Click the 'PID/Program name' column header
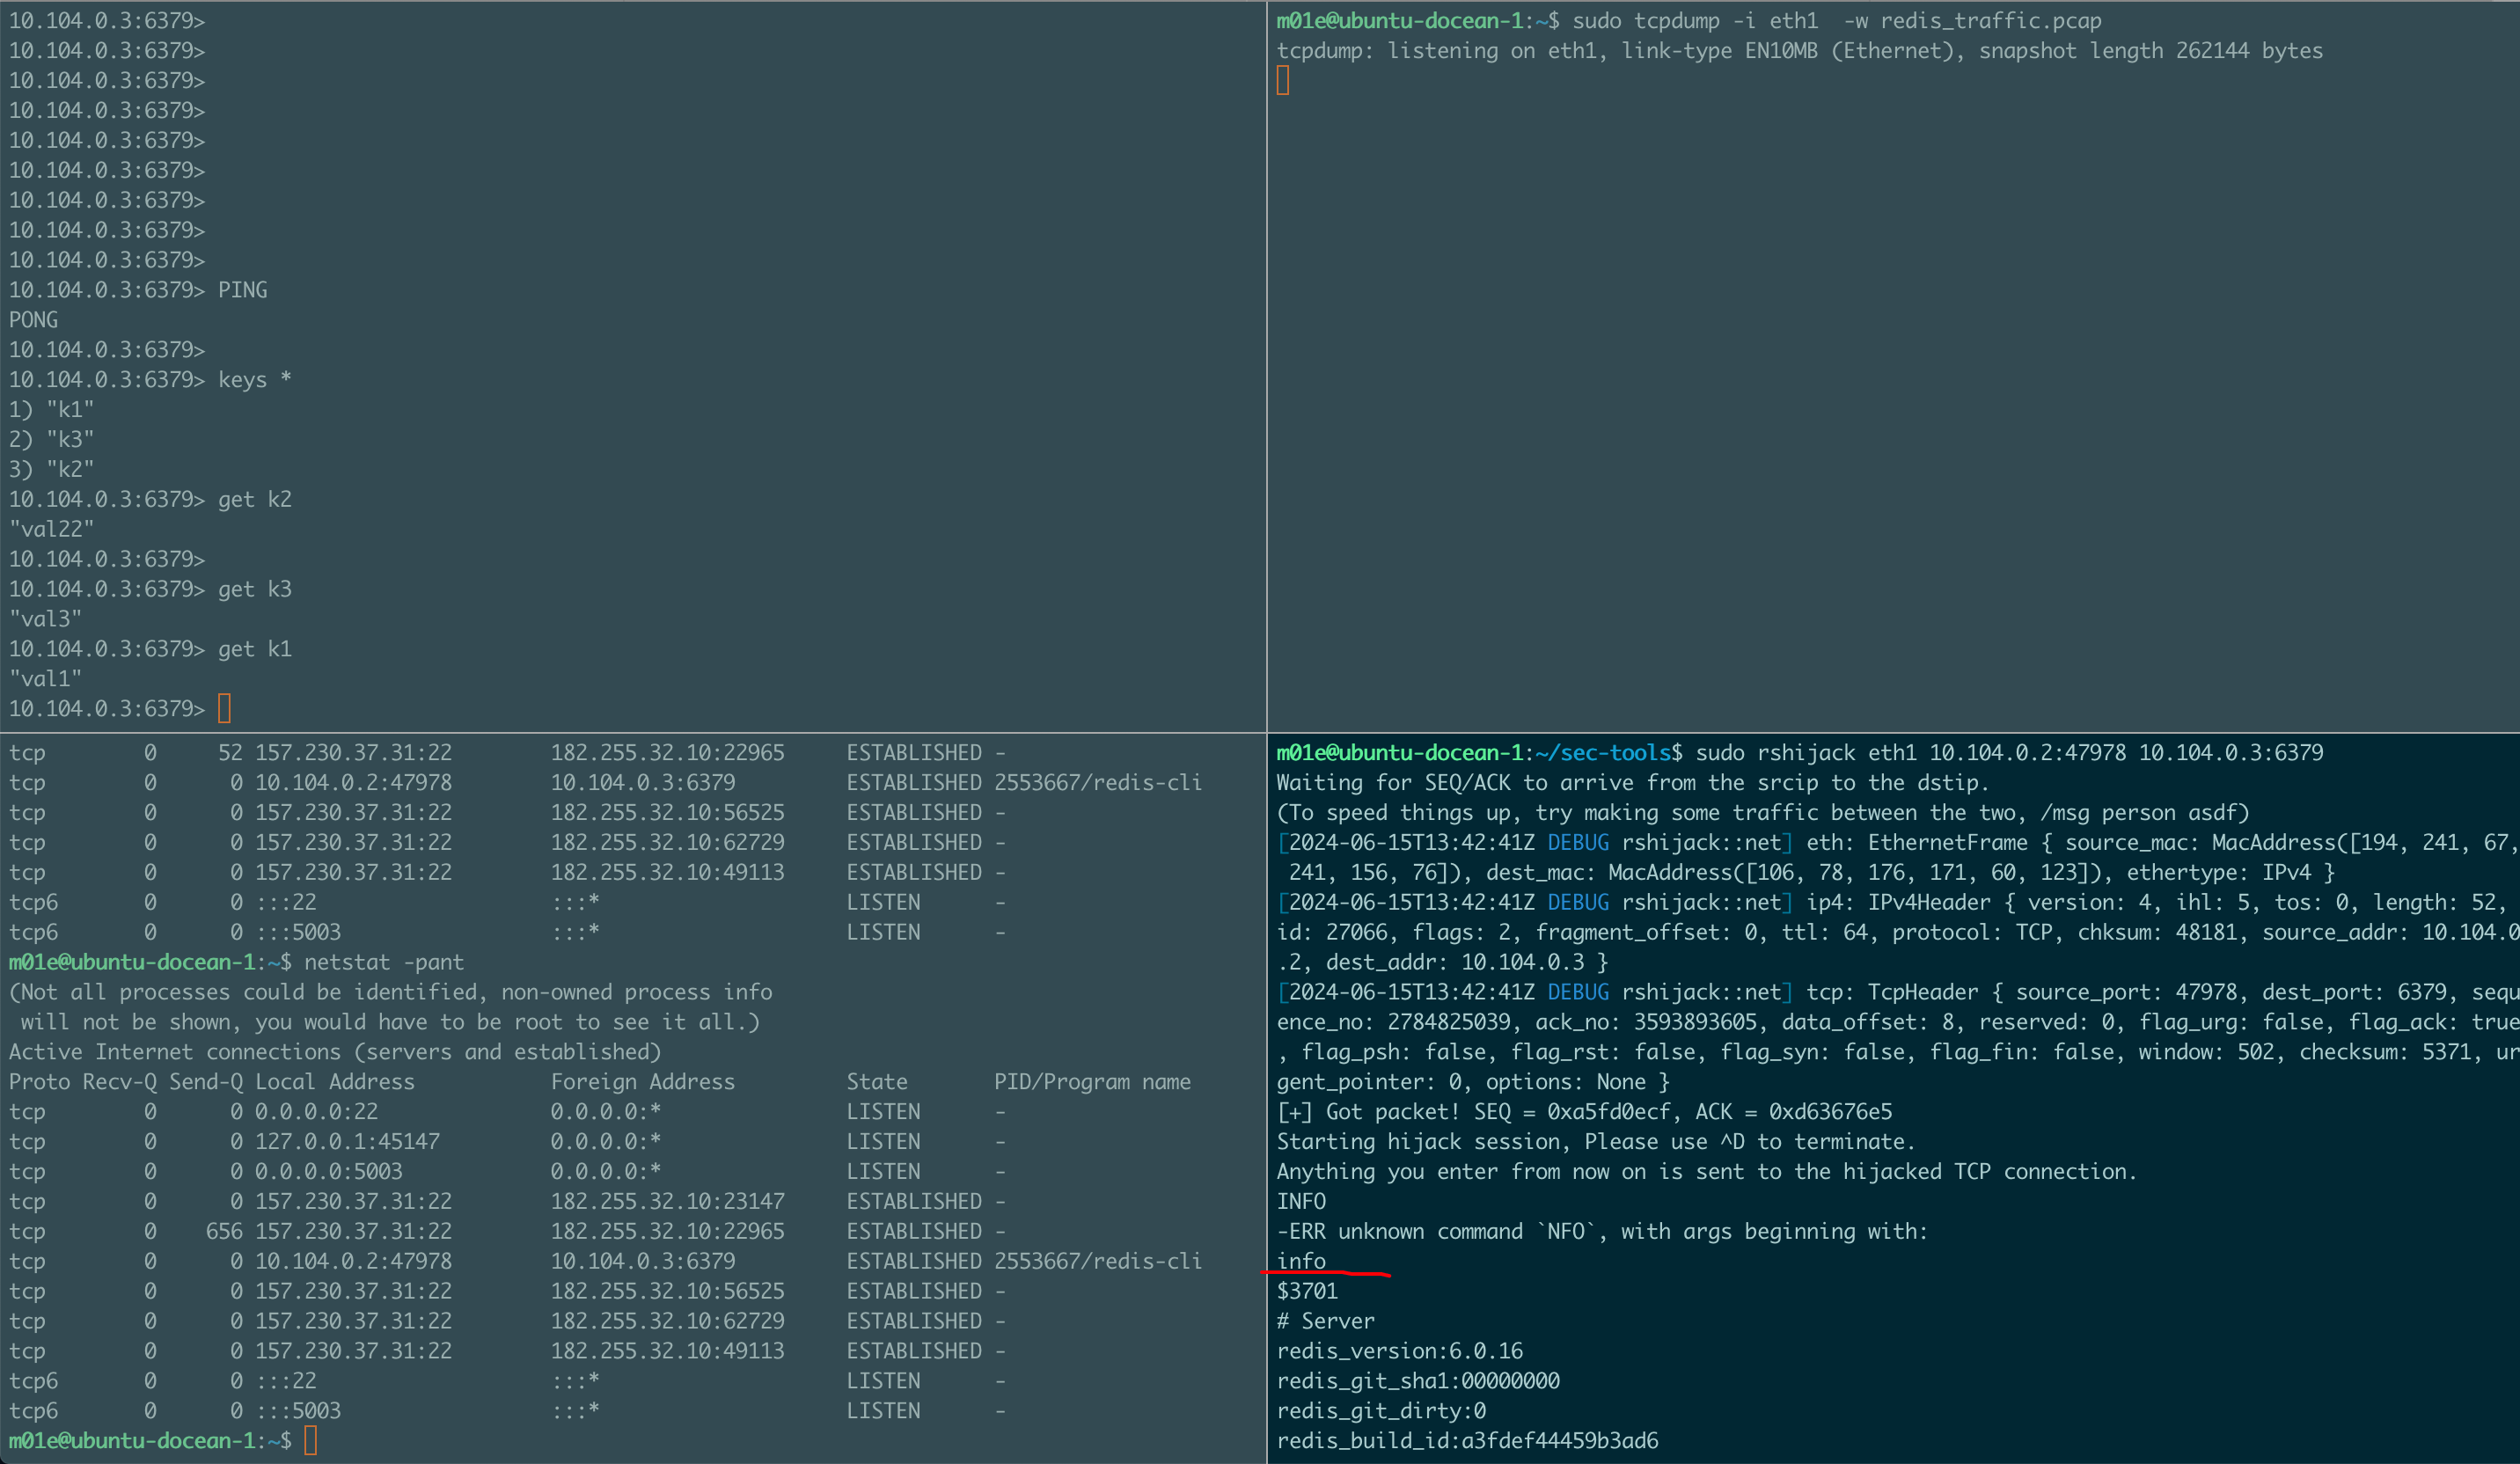Screen dimensions: 2520x1464 pyautogui.click(x=1092, y=1082)
